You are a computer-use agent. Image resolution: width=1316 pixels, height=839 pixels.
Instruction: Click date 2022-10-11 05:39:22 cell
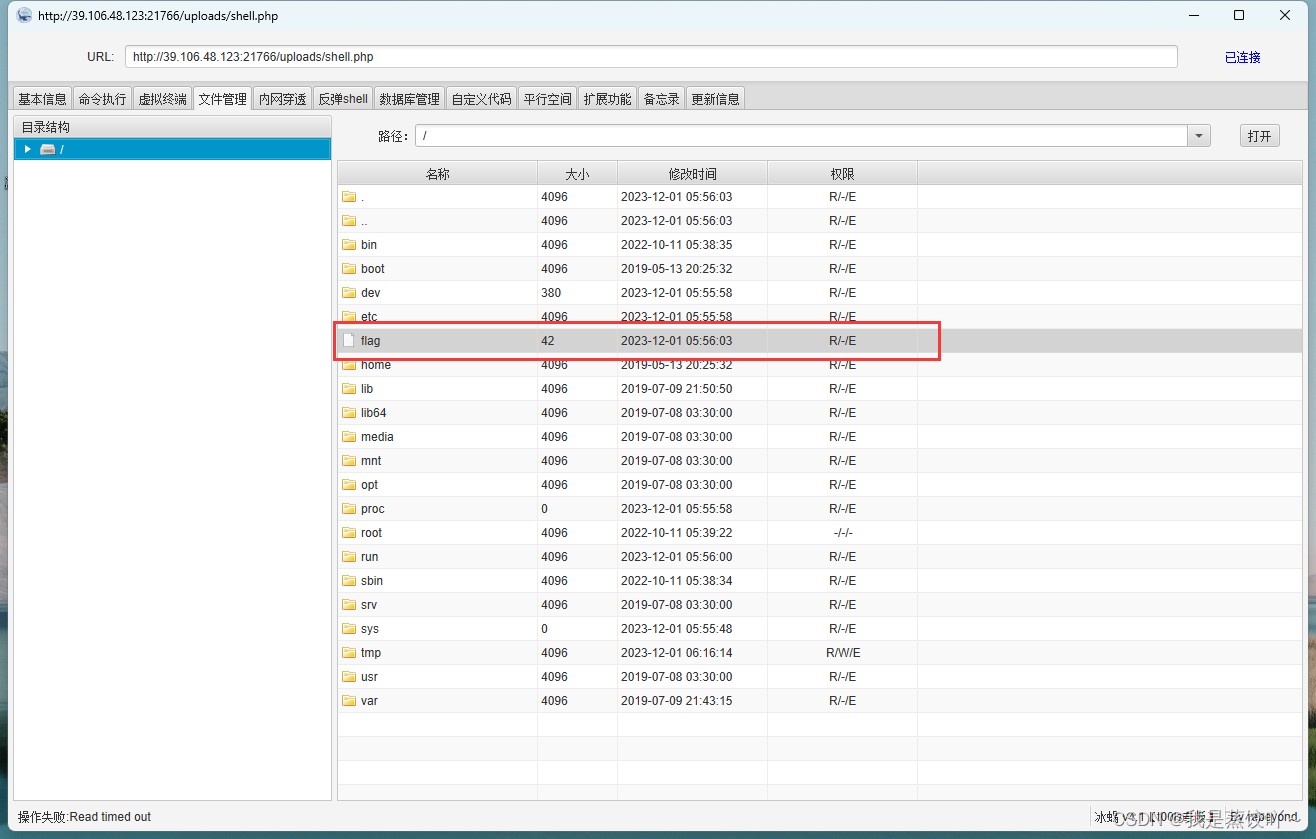(676, 533)
